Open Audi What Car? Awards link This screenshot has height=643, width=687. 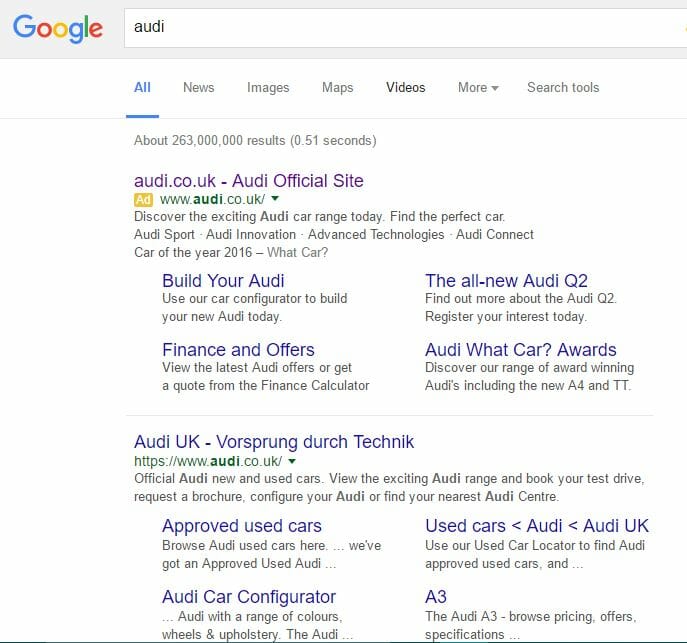(521, 350)
